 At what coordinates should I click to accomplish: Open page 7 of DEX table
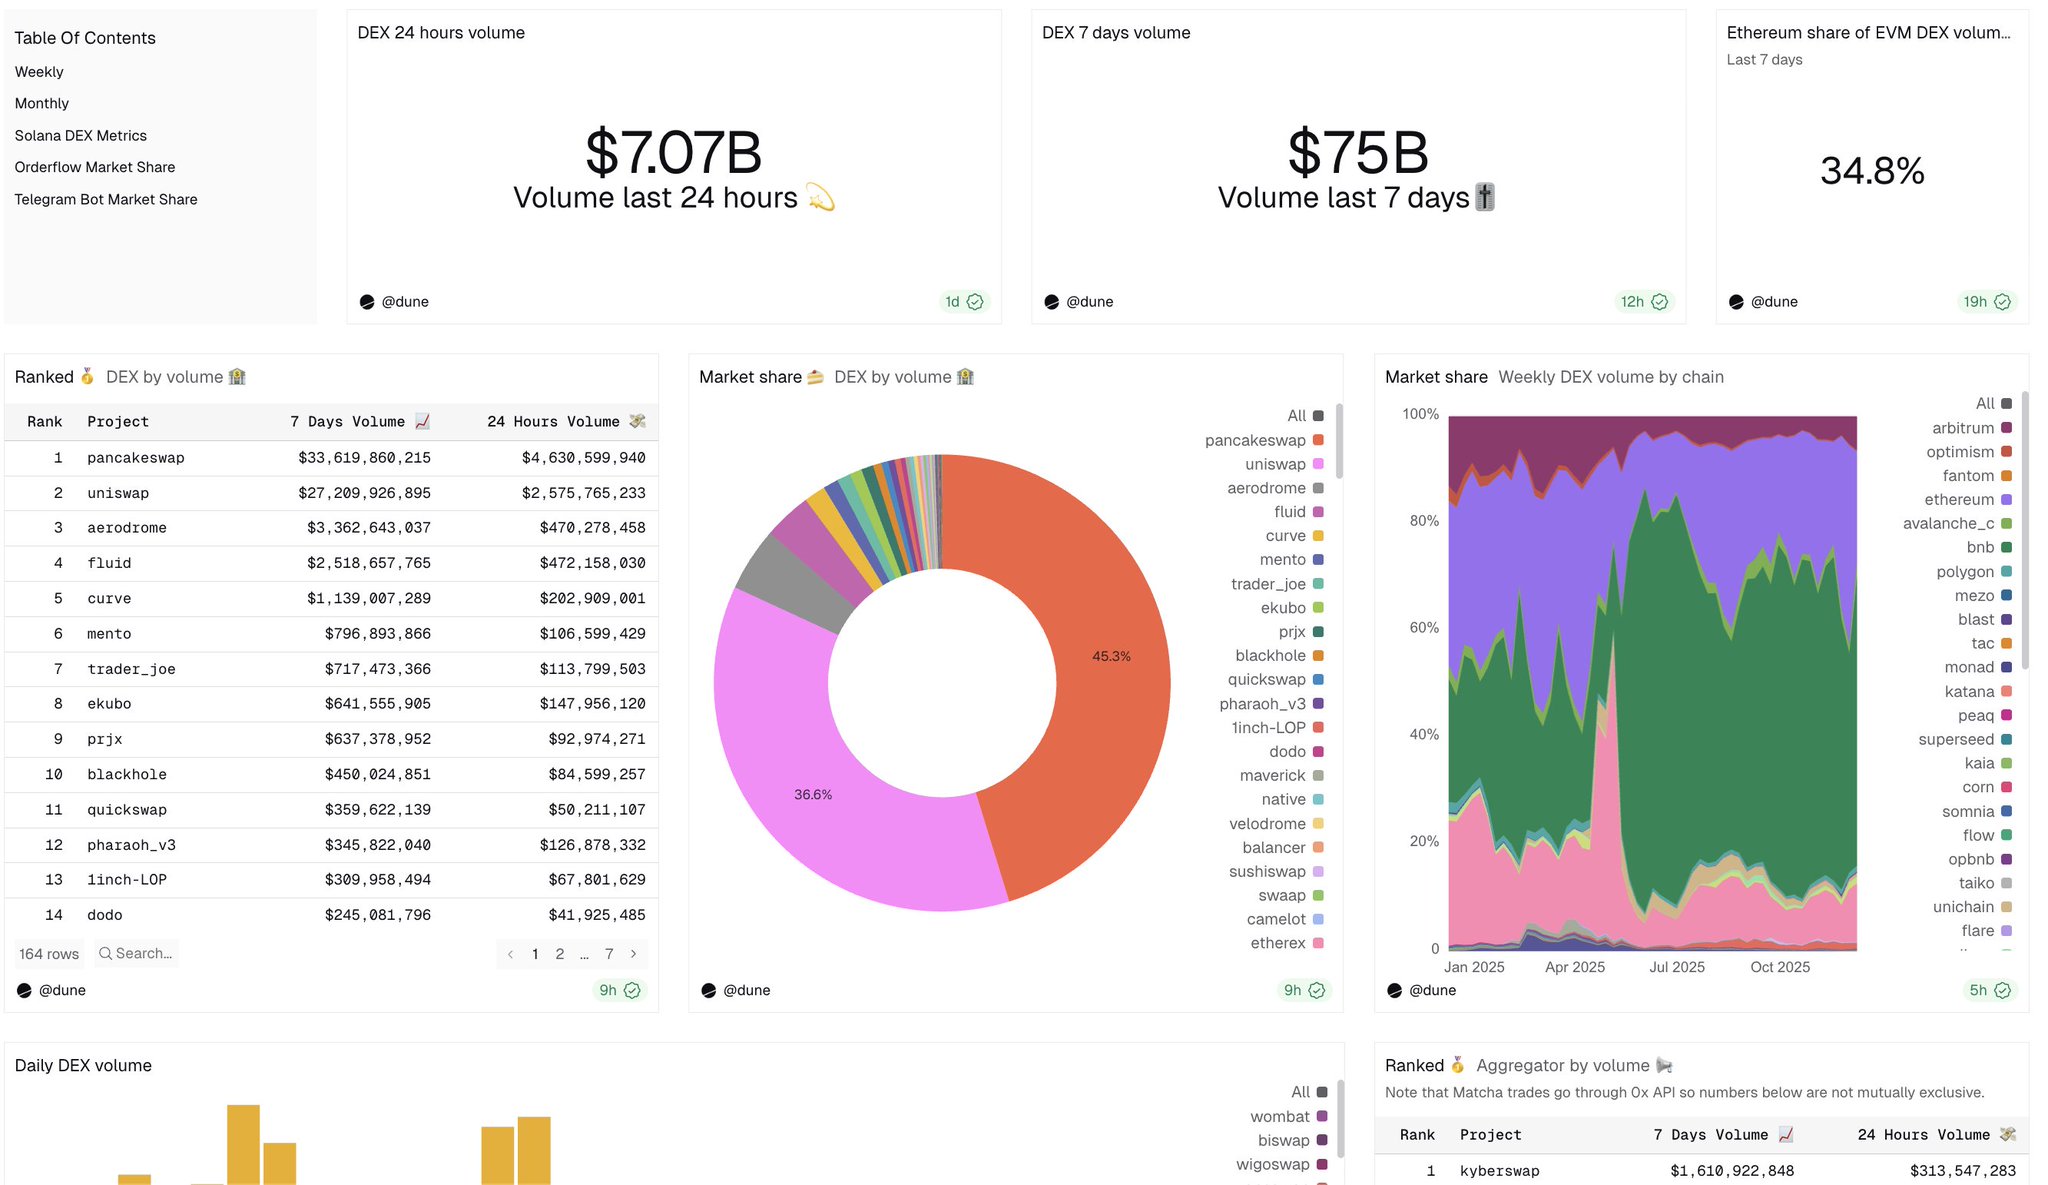point(609,954)
